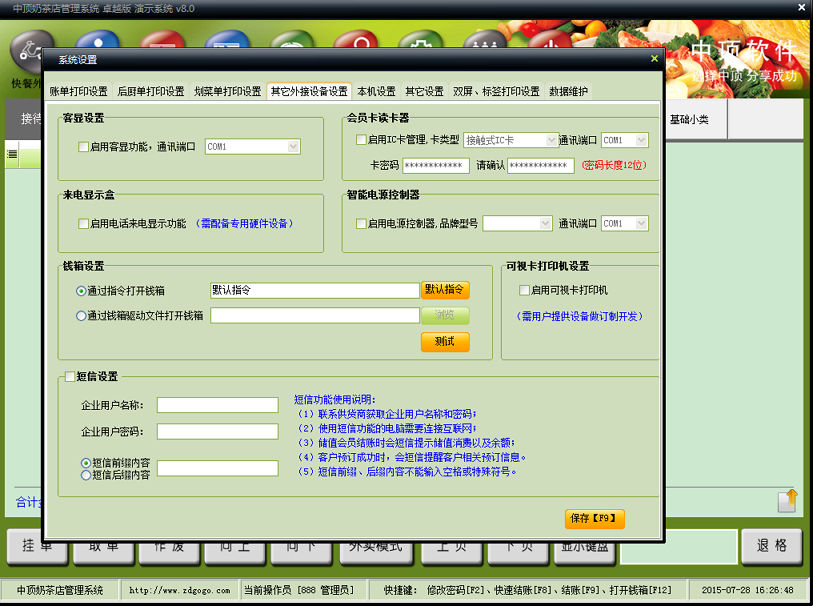Viewport: 813px width, 606px height.
Task: Tick the 短信设置 checkbox
Action: (x=69, y=376)
